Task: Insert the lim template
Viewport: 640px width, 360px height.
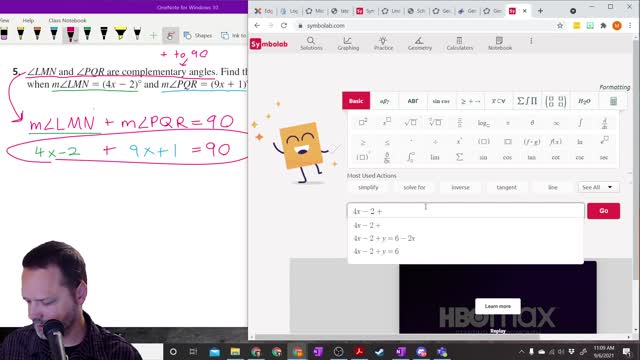Action: (x=435, y=157)
